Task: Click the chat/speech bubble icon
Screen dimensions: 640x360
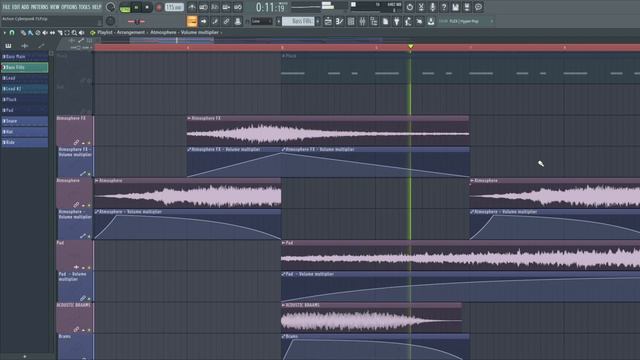Action: coord(478,7)
